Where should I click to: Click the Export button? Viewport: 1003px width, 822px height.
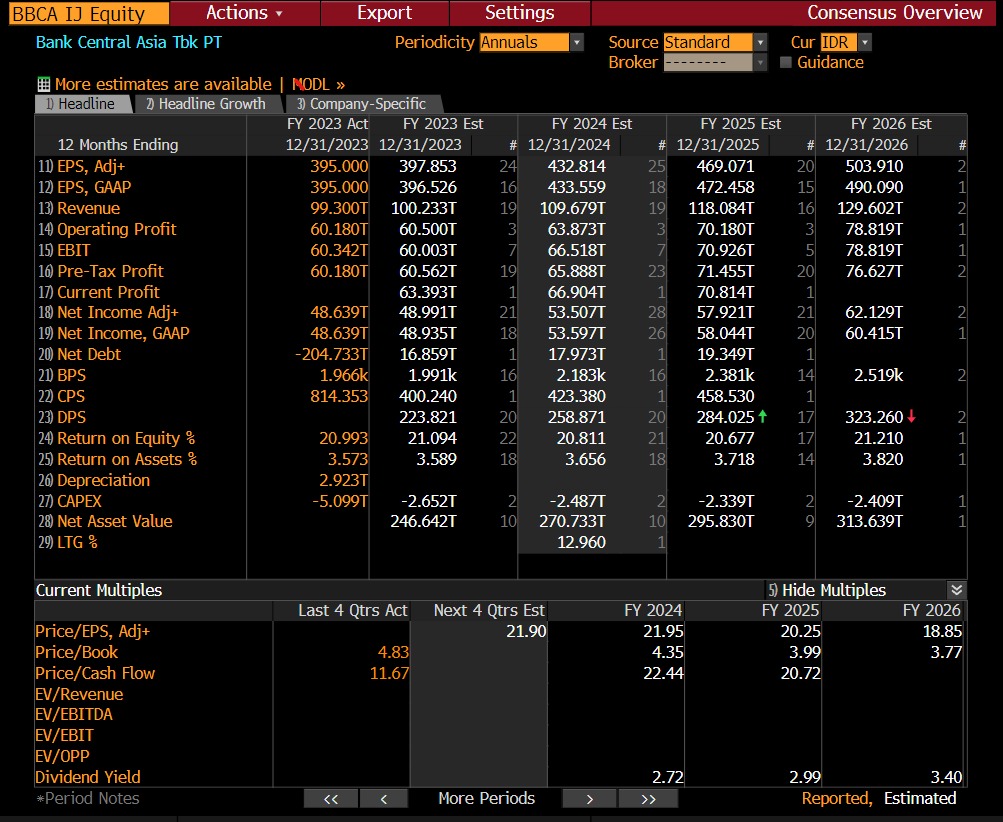384,13
